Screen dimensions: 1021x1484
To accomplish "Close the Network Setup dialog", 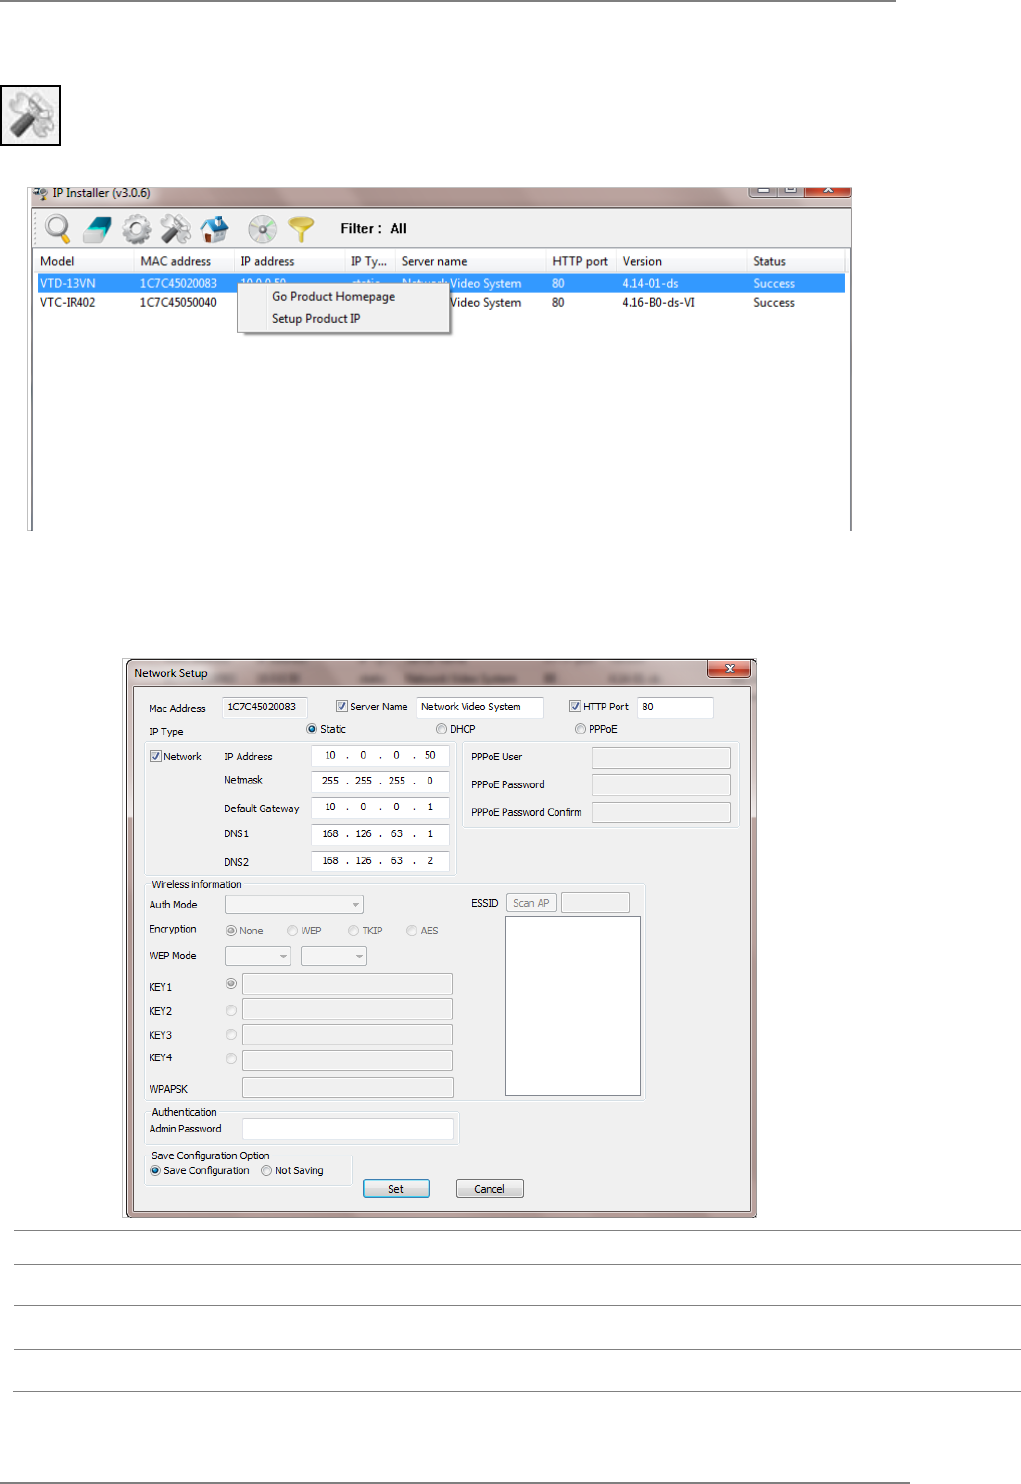I will [x=730, y=668].
